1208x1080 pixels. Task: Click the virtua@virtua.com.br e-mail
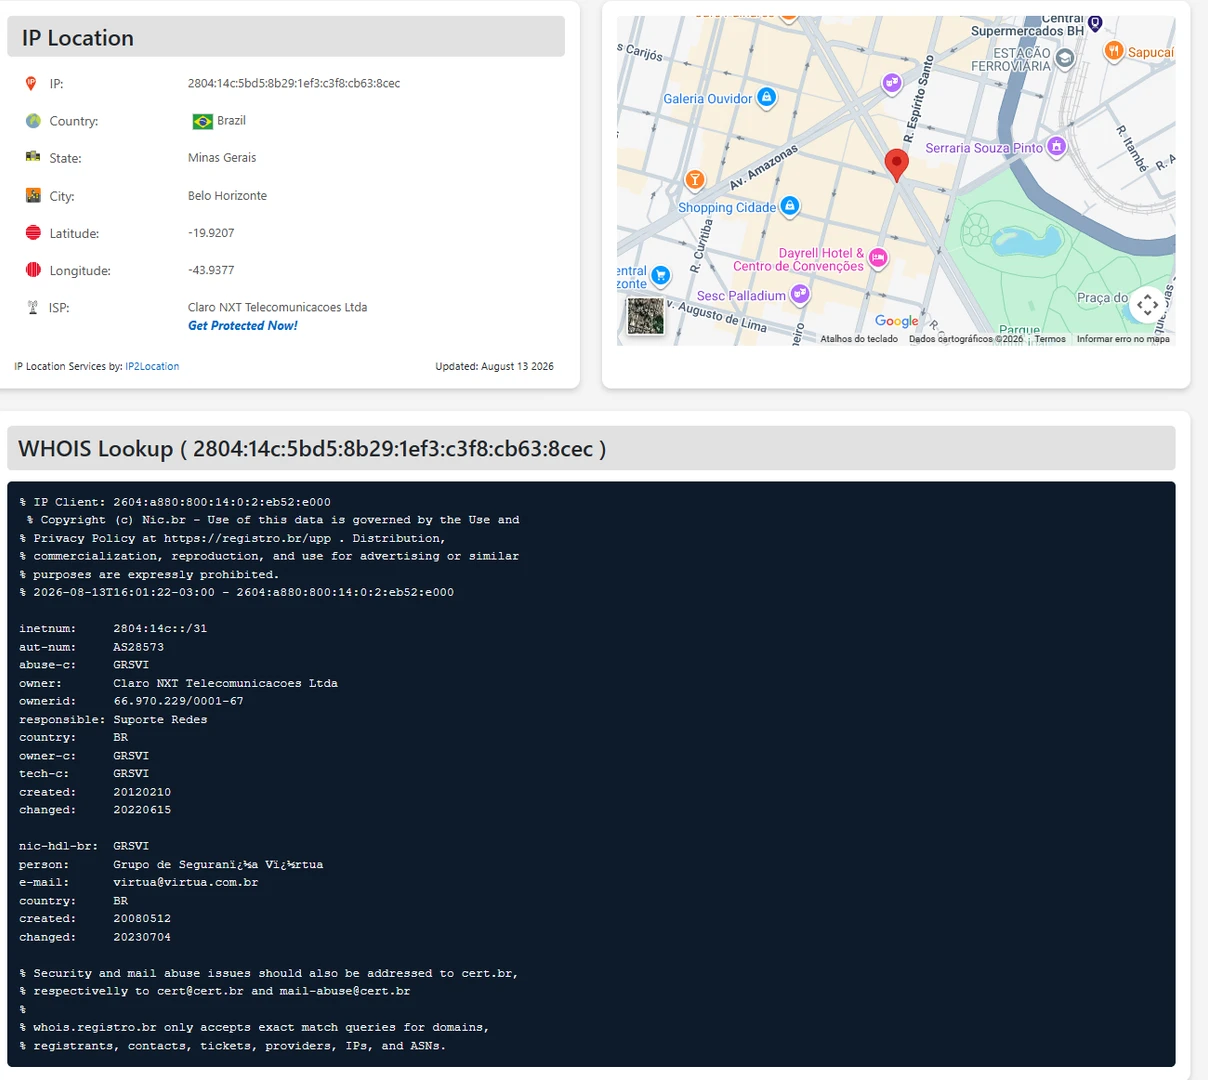[186, 883]
